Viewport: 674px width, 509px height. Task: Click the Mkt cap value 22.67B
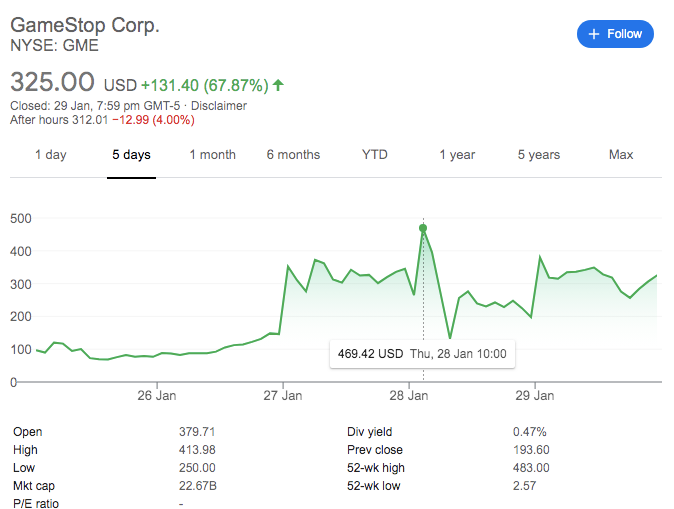[x=198, y=486]
